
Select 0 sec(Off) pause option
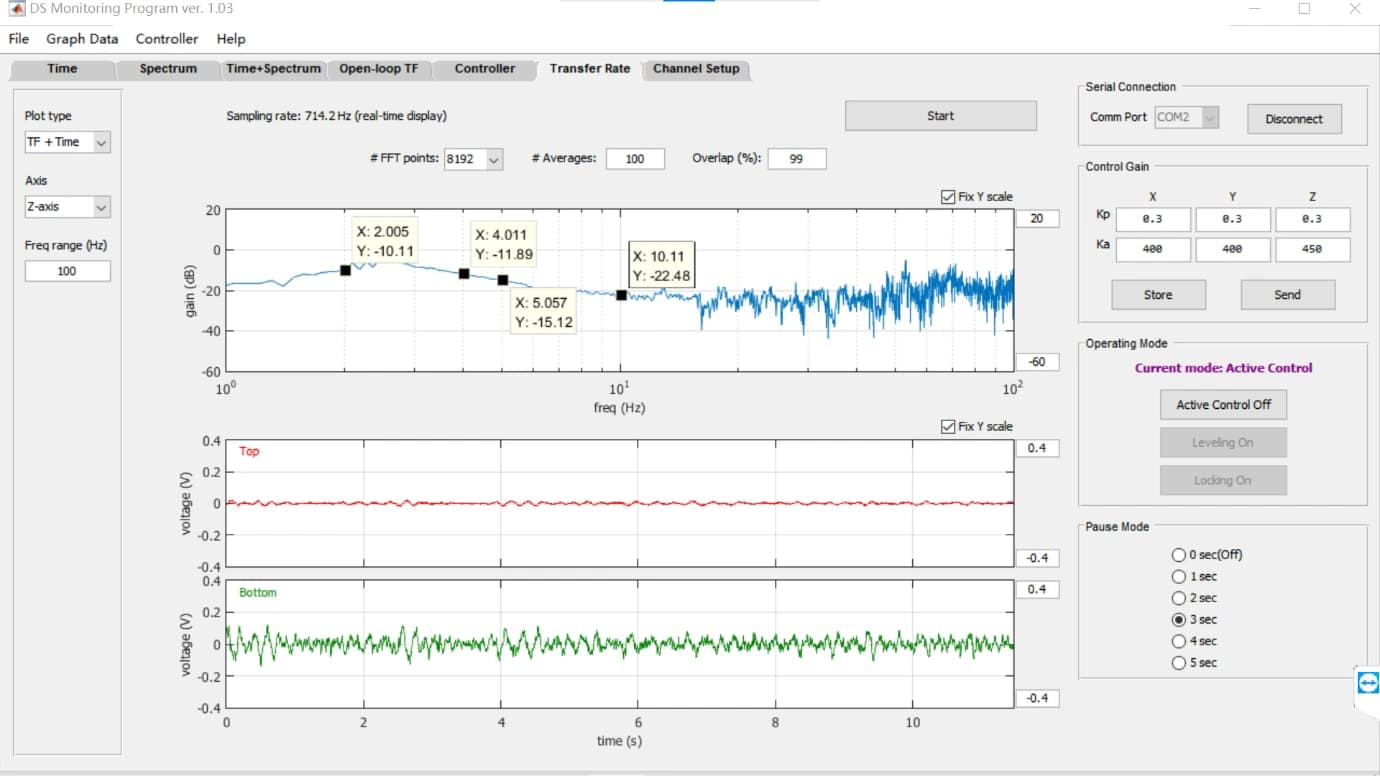point(1178,555)
